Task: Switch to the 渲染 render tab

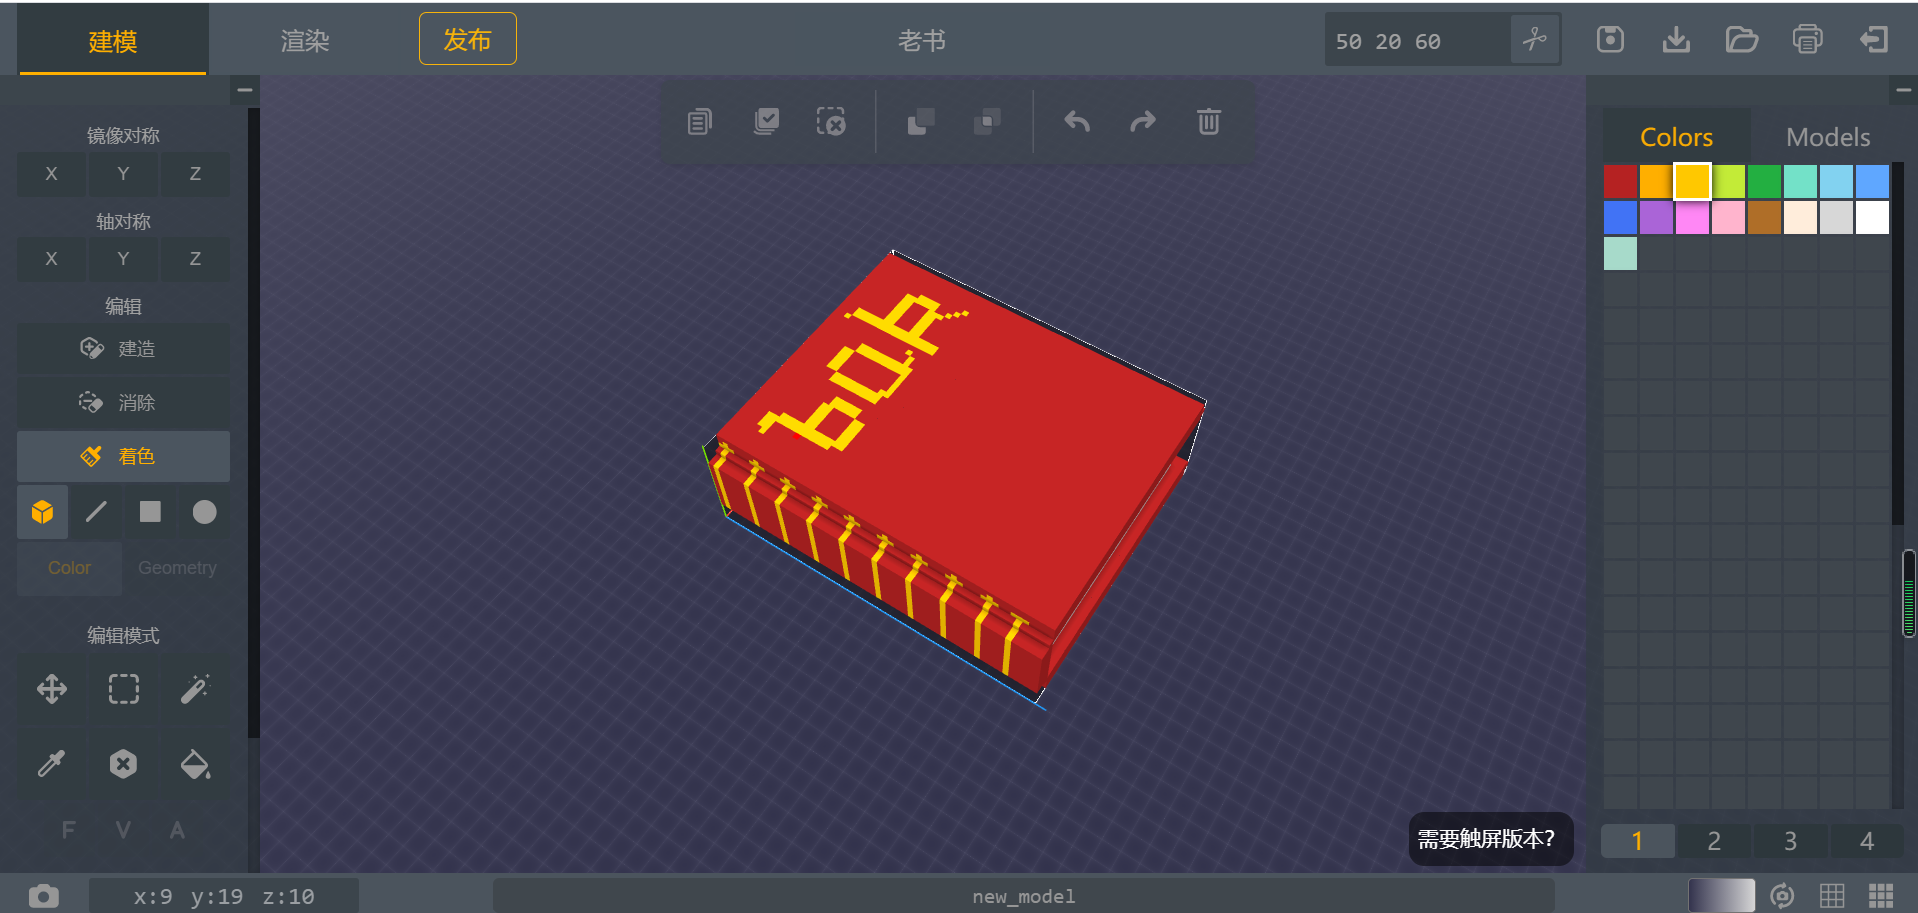Action: click(x=305, y=41)
